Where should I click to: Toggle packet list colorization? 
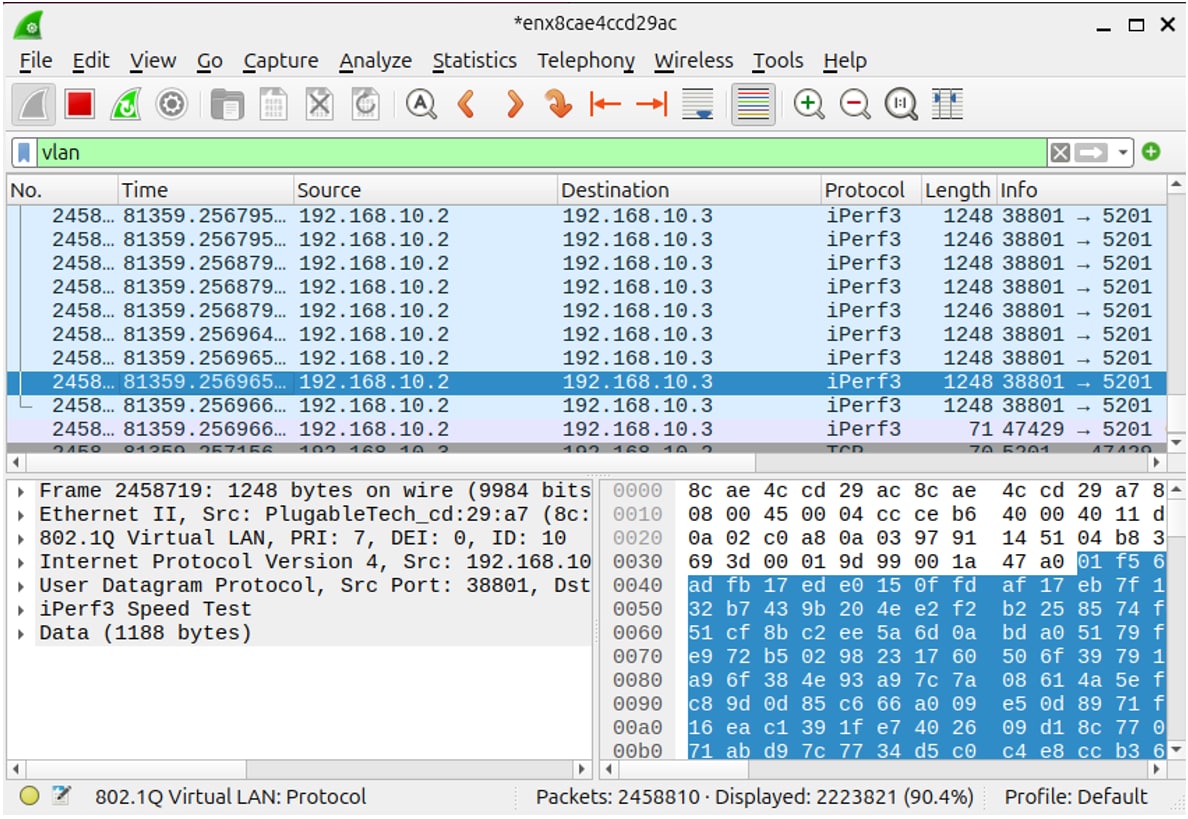(x=752, y=104)
